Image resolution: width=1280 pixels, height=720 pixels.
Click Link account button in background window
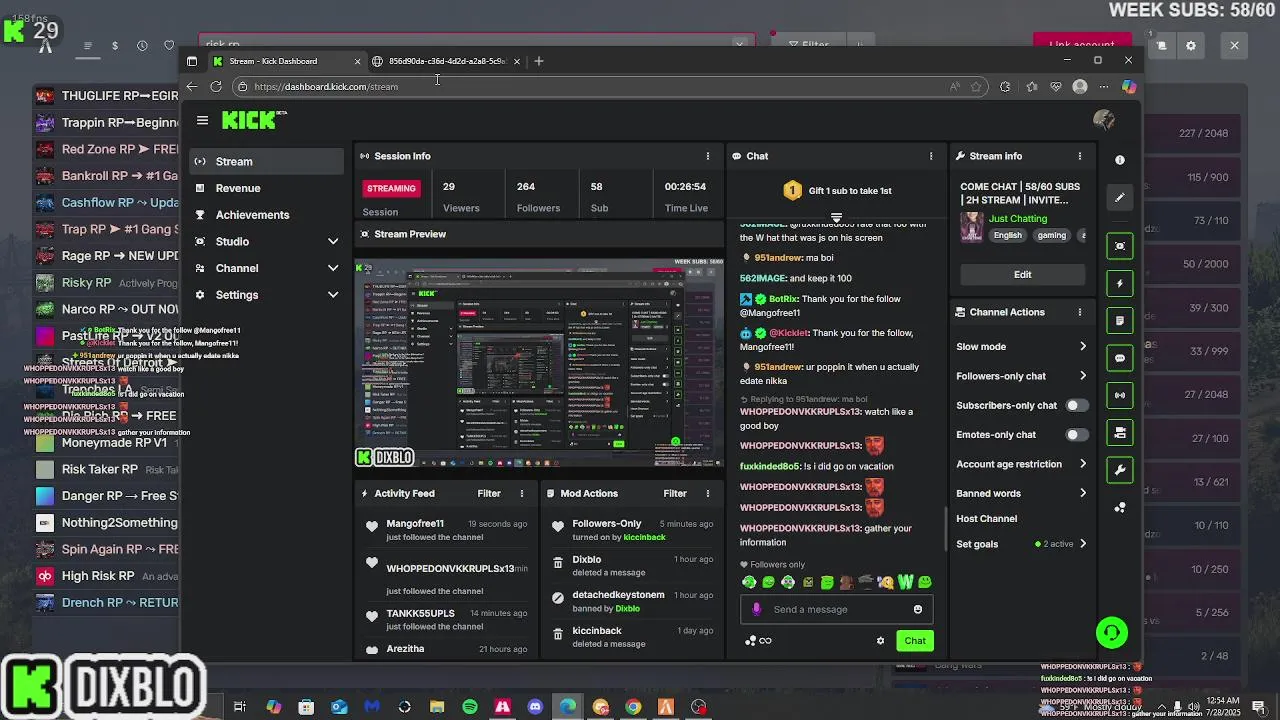click(x=1082, y=45)
